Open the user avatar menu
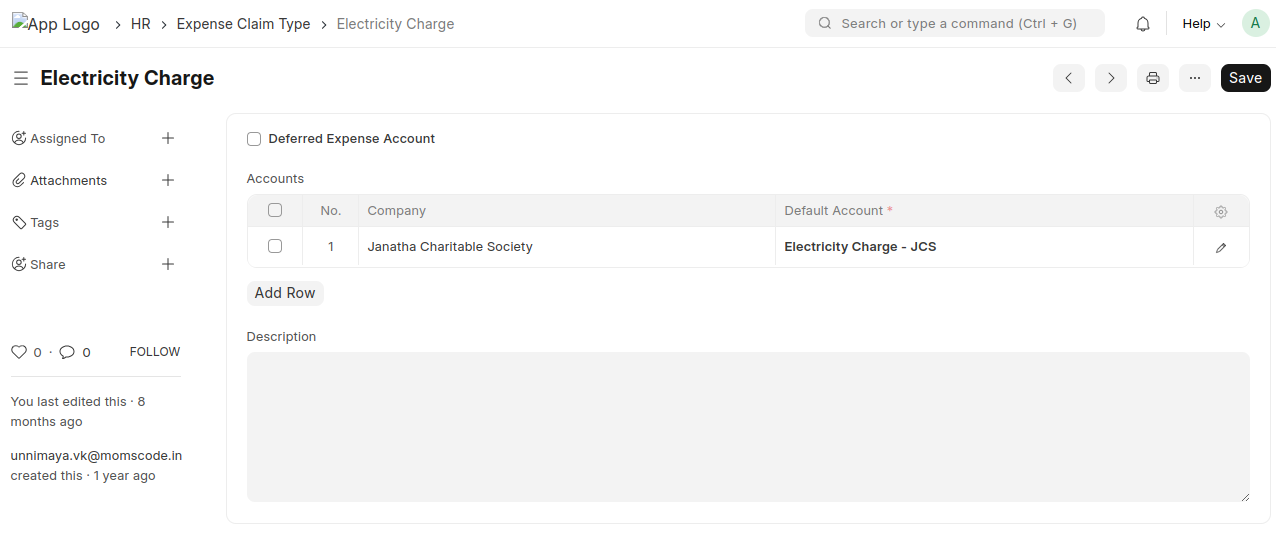Screen dimensions: 1276x534 1255,24
